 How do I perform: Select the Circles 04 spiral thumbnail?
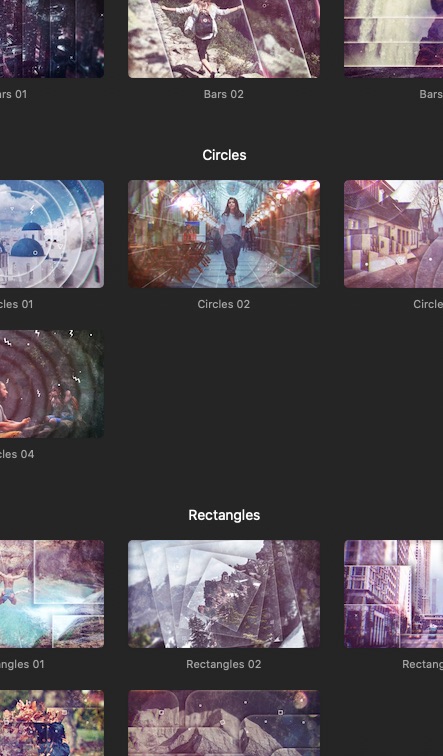tap(52, 384)
